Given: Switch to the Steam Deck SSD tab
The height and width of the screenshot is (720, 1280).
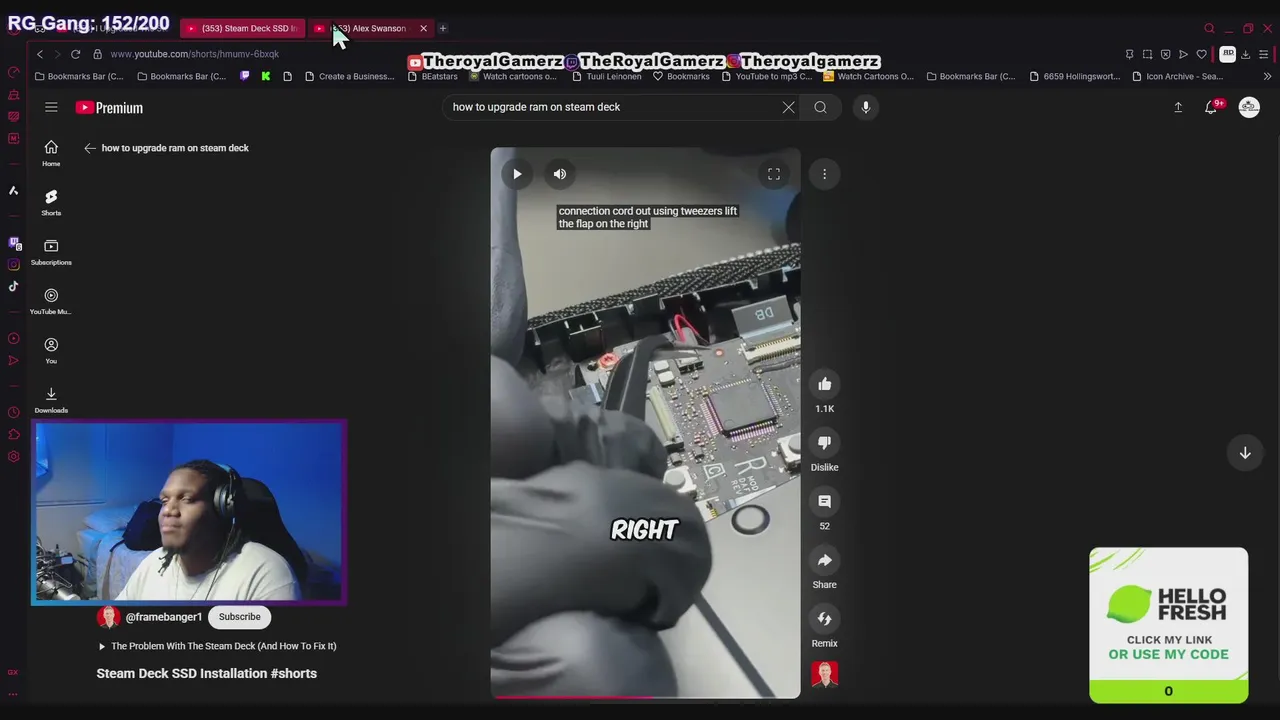Looking at the screenshot, I should tap(242, 28).
